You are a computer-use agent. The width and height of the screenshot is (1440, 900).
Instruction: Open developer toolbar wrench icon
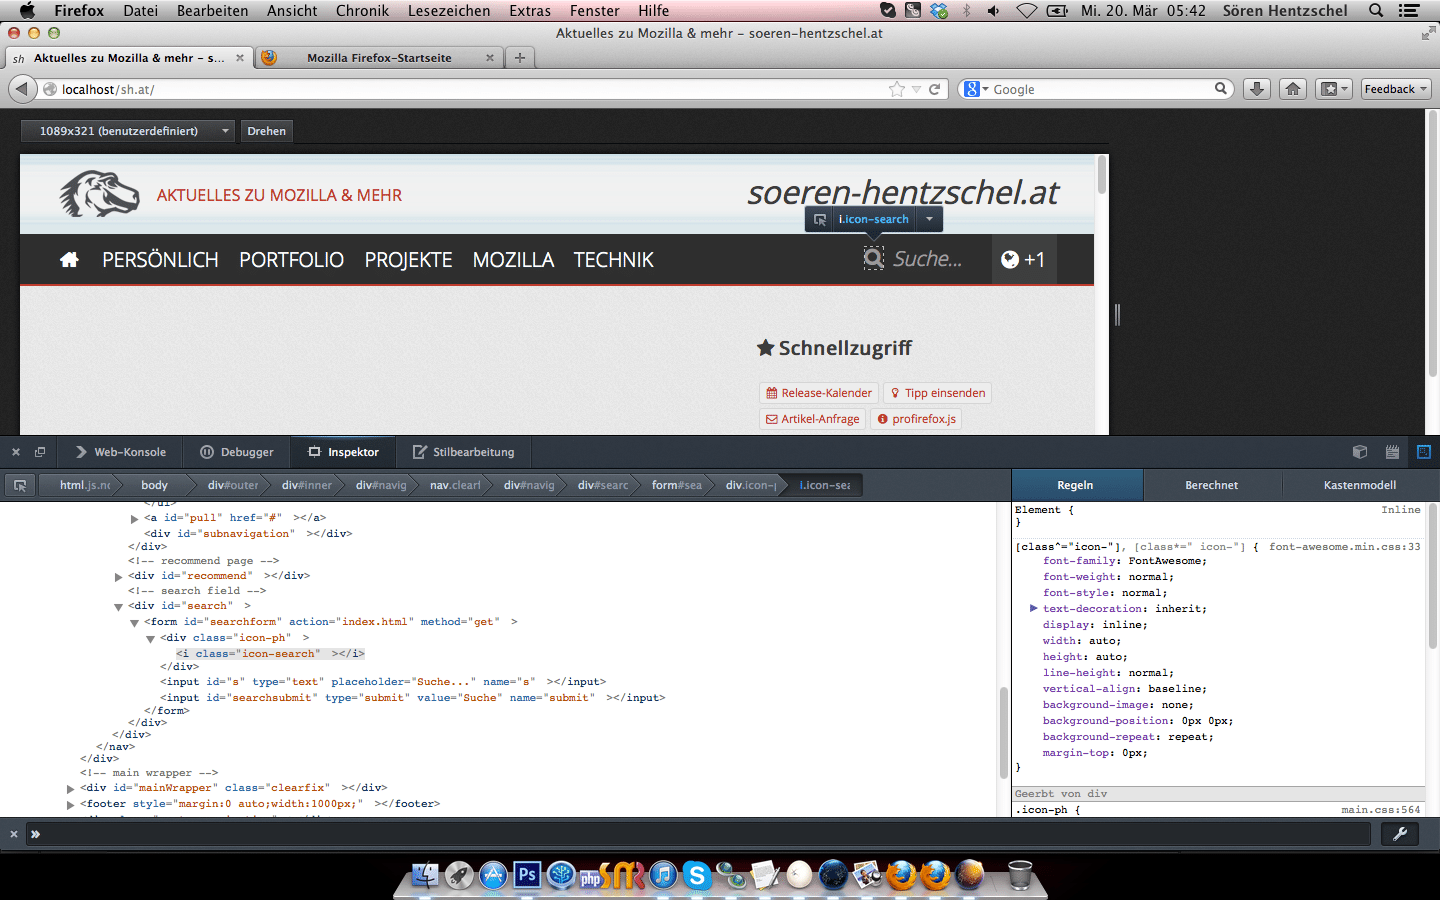[1400, 834]
